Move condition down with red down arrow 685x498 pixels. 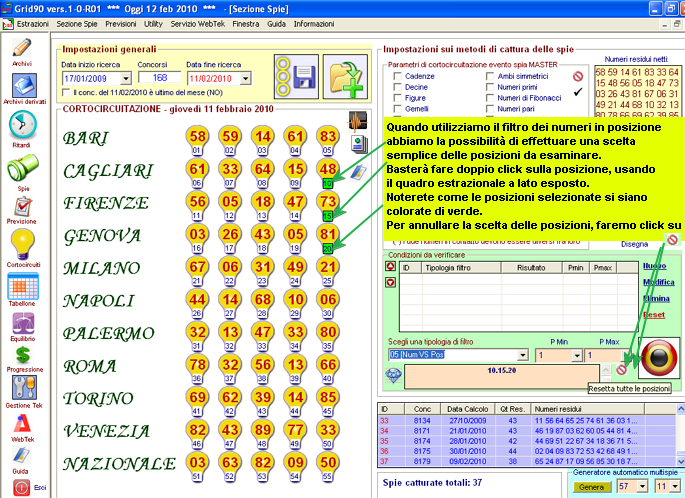[x=391, y=283]
